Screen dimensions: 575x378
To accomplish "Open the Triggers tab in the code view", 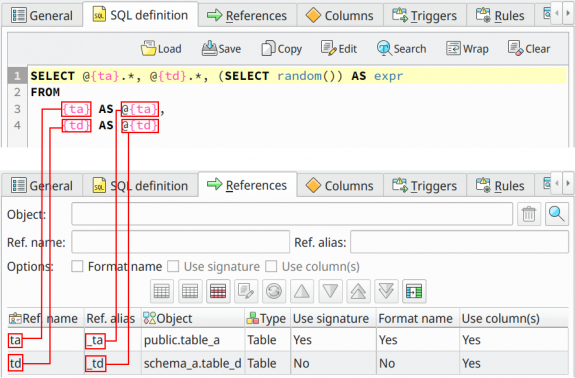I will (425, 16).
